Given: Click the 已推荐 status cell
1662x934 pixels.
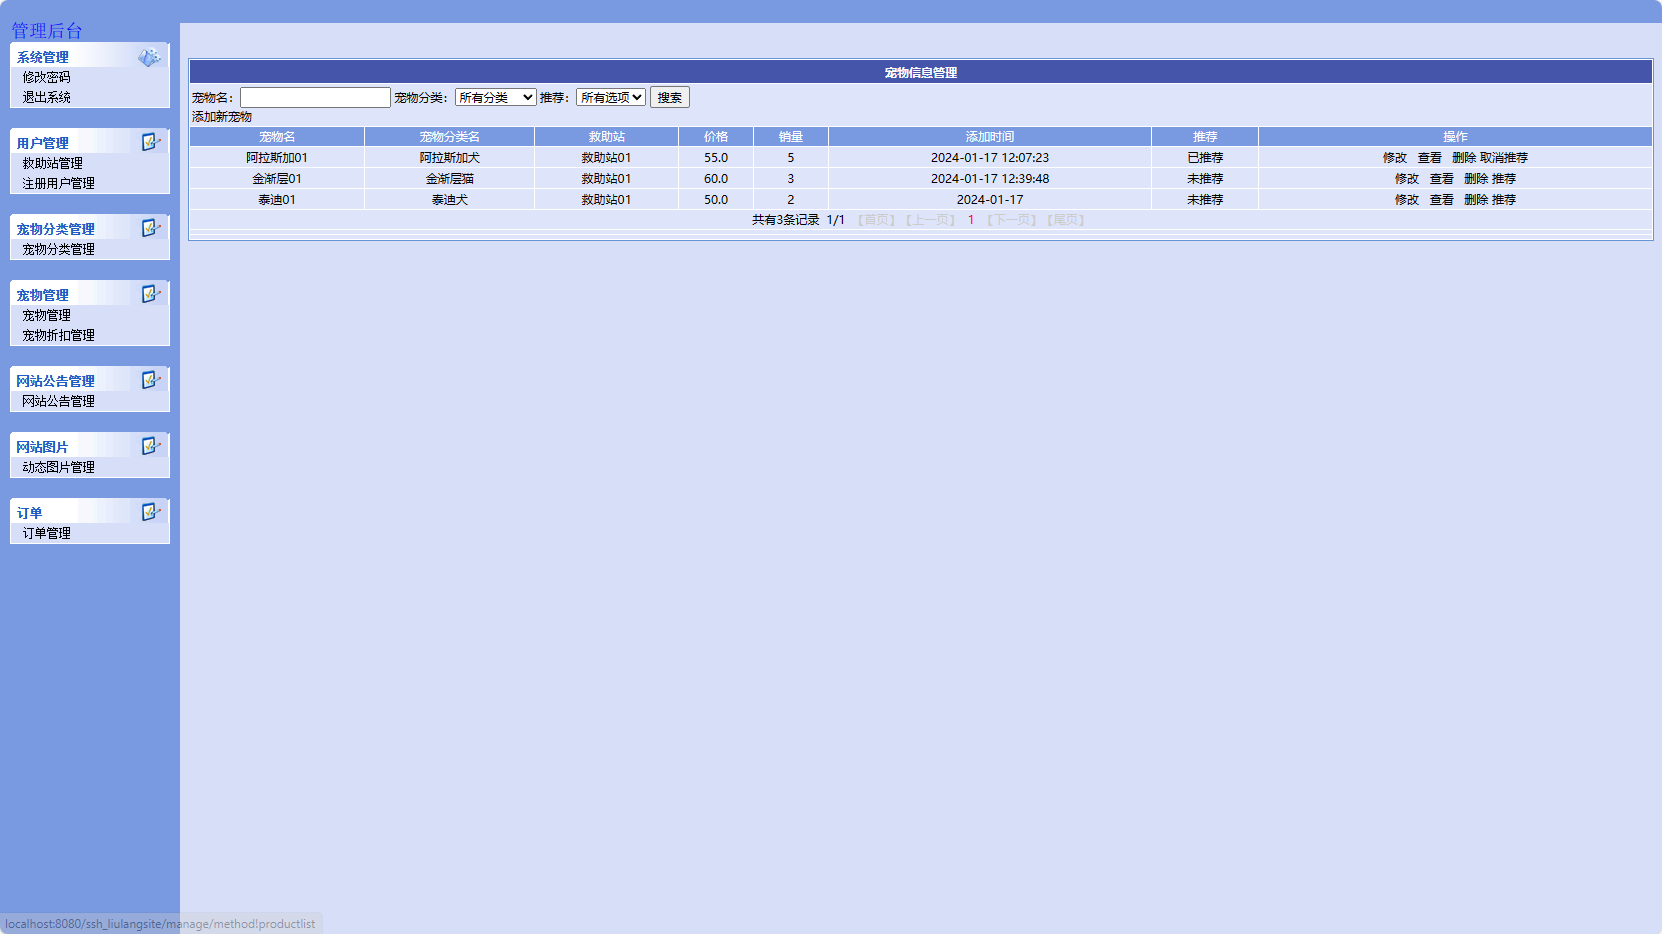Looking at the screenshot, I should click(x=1205, y=158).
